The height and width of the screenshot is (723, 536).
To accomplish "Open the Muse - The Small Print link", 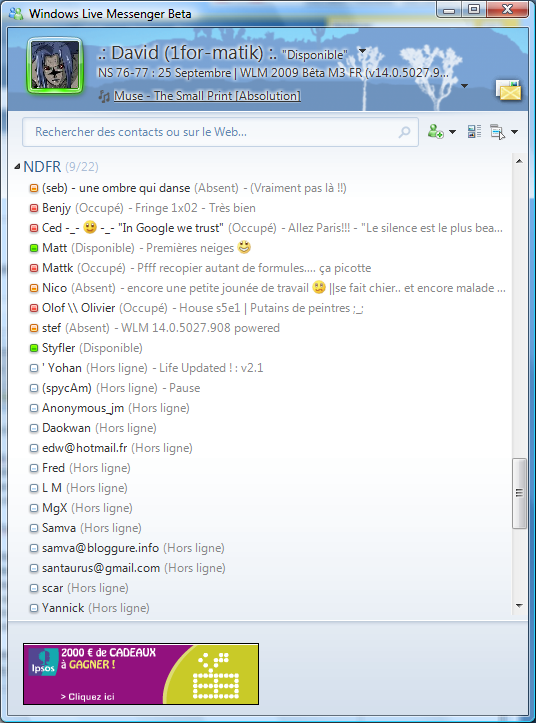I will pos(207,96).
